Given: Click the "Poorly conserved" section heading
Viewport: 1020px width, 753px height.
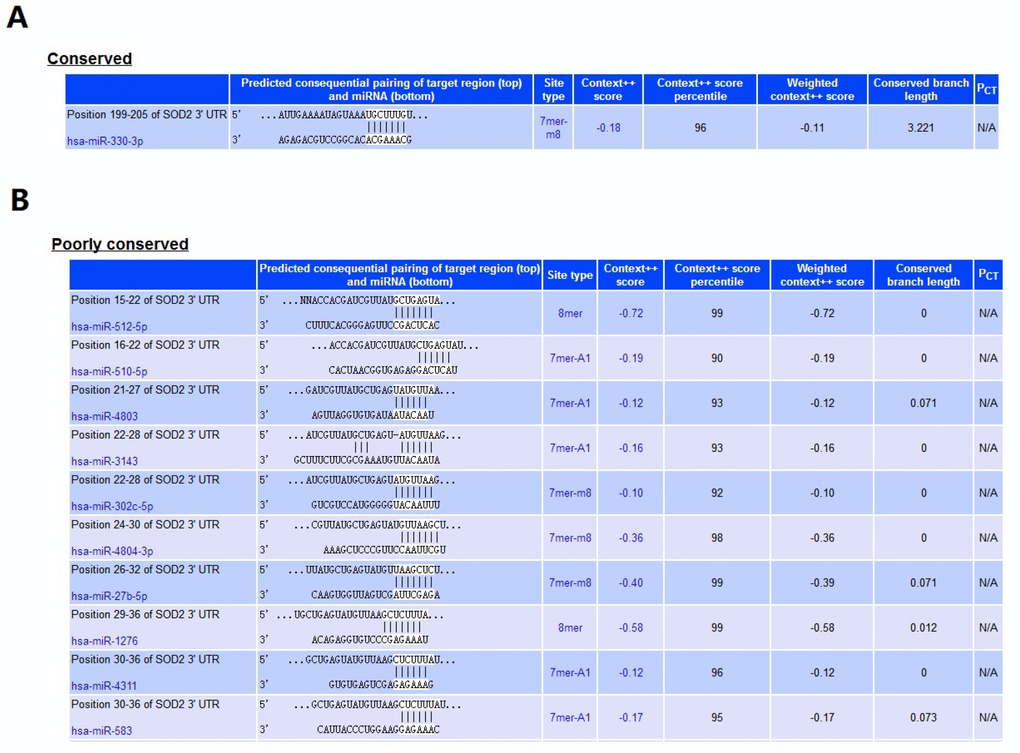Looking at the screenshot, I should 120,244.
